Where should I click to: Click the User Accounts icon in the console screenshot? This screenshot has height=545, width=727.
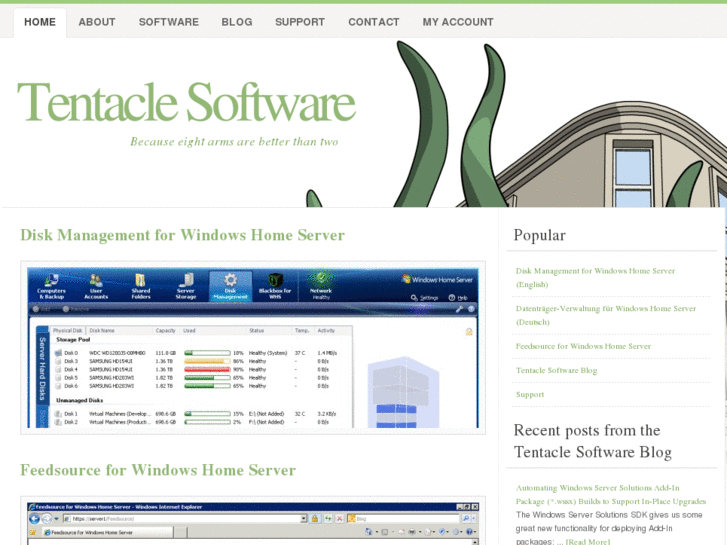point(96,286)
